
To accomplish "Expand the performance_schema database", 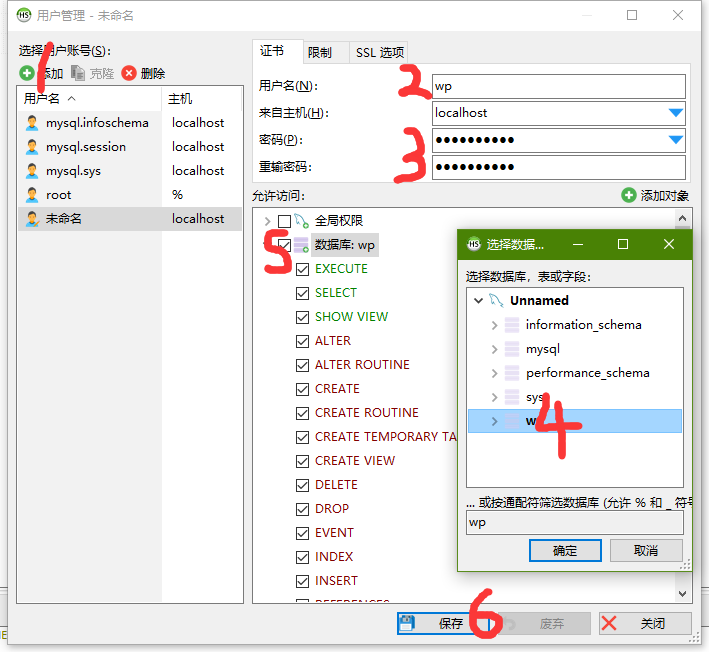I will (x=494, y=373).
